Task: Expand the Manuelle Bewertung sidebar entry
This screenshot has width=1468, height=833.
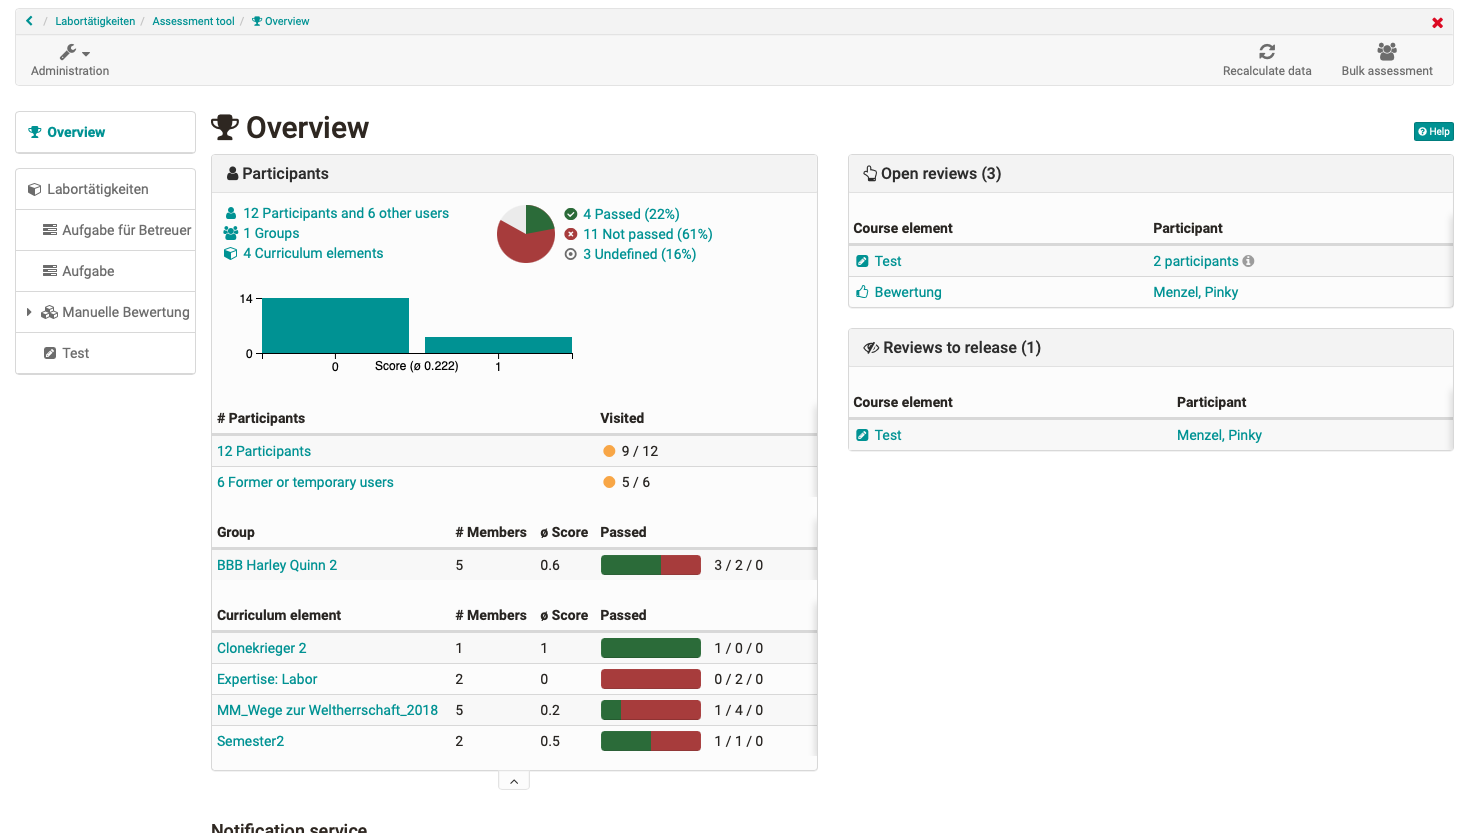Action: 30,311
